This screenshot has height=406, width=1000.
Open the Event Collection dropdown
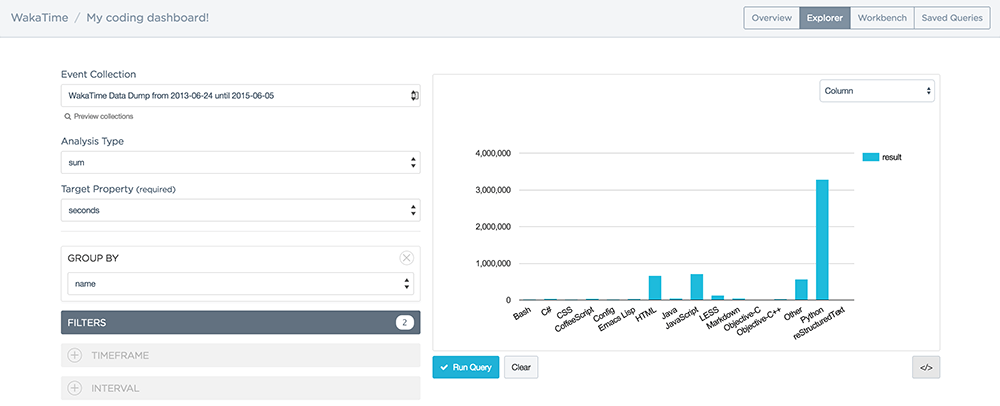pos(240,95)
